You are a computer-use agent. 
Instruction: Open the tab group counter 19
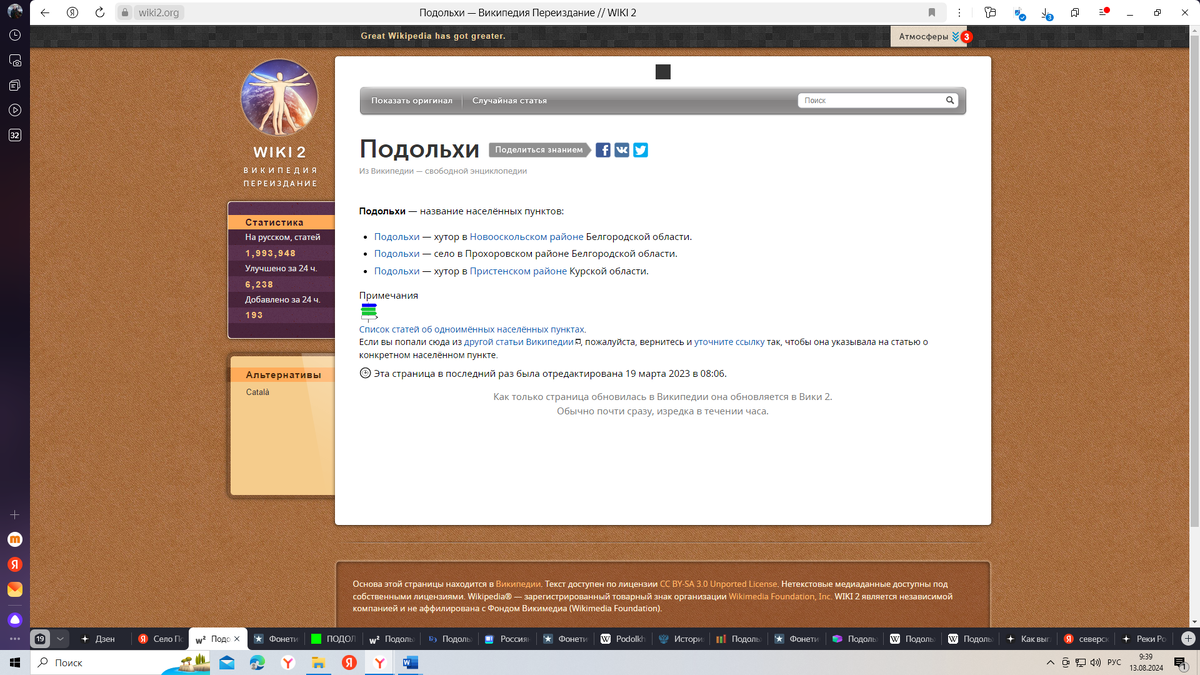coord(40,638)
